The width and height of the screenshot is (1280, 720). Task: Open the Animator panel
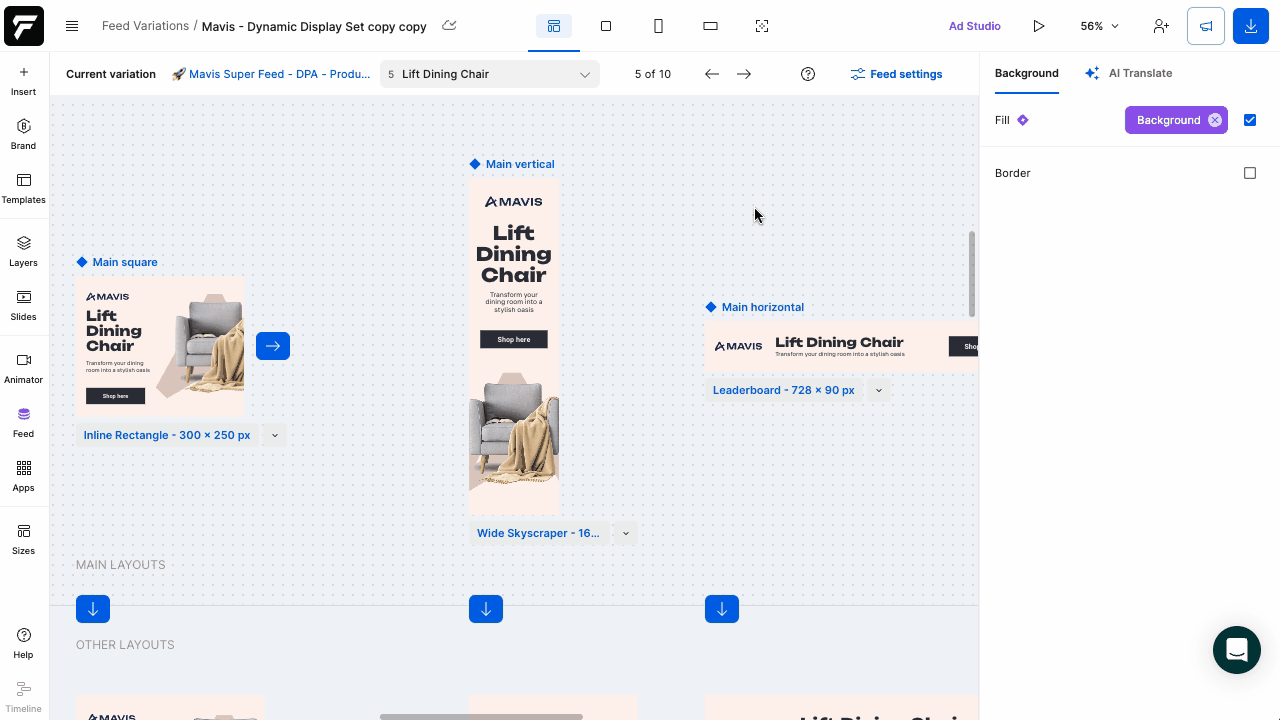click(x=23, y=369)
